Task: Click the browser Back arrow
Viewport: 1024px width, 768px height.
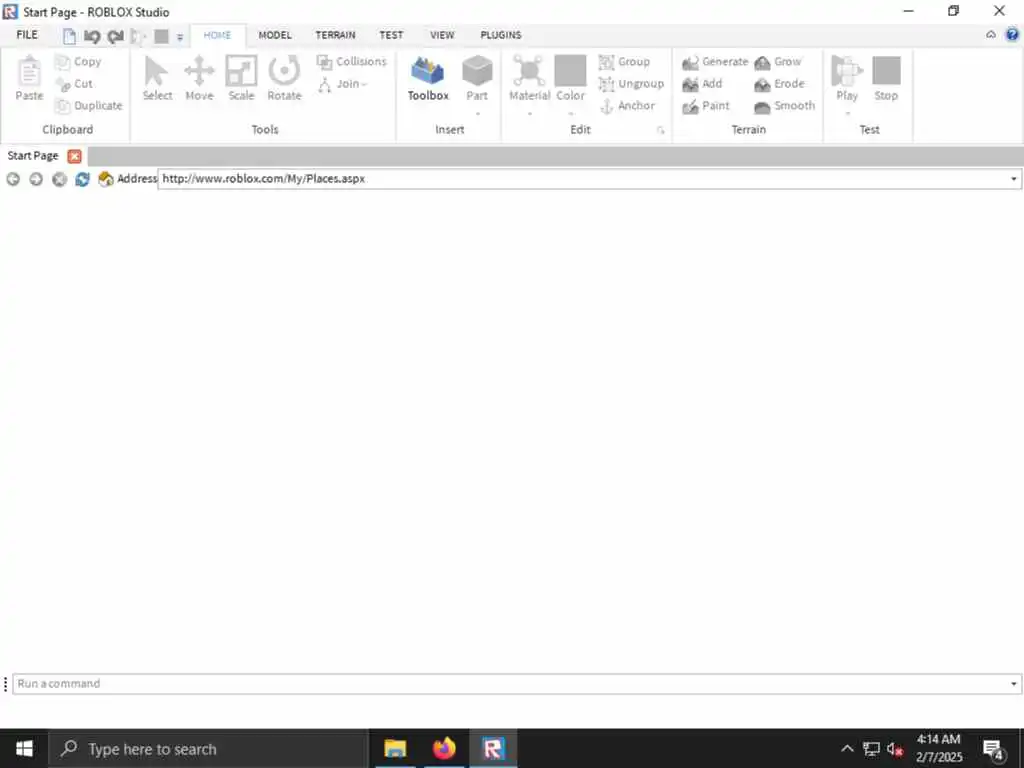Action: [12, 179]
